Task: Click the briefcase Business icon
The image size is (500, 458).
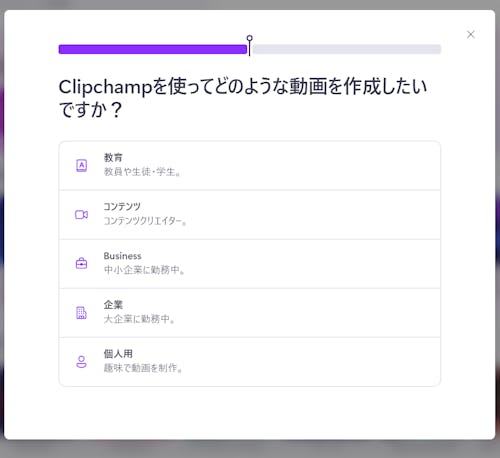Action: (x=82, y=263)
